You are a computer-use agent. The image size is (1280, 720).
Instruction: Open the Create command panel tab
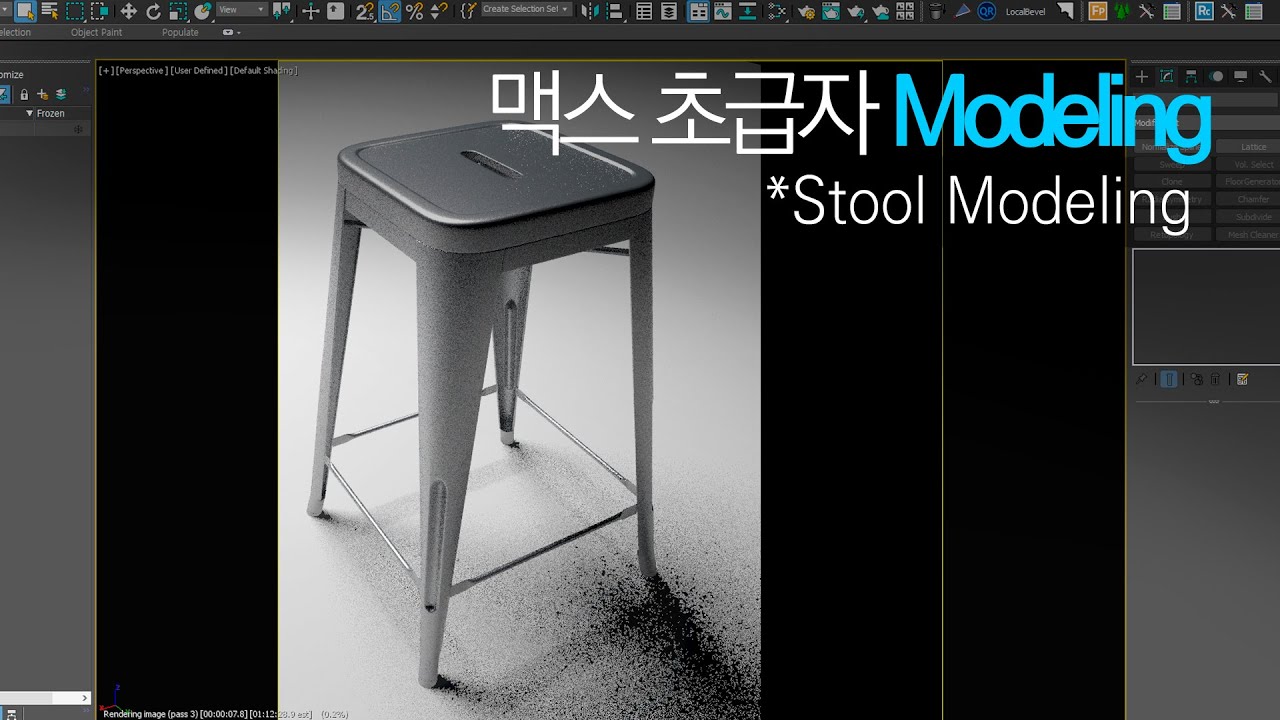[1141, 76]
